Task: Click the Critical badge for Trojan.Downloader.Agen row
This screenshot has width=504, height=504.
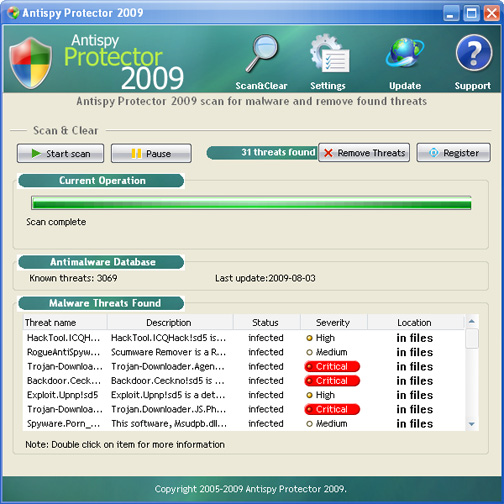Action: pyautogui.click(x=332, y=366)
